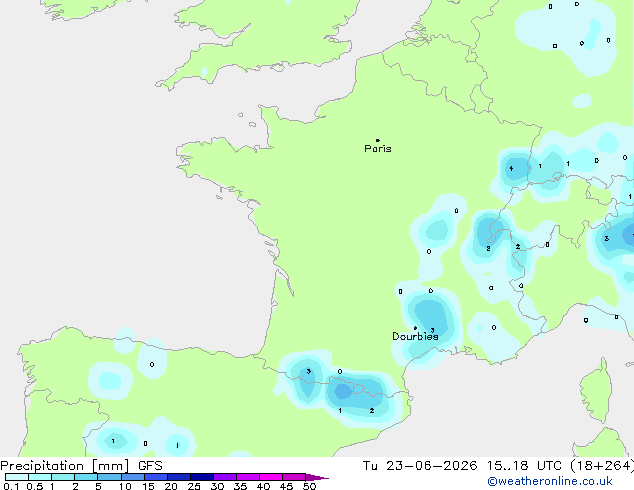
Task: Click the "15..18 UTC" time range text
Action: coord(524,466)
